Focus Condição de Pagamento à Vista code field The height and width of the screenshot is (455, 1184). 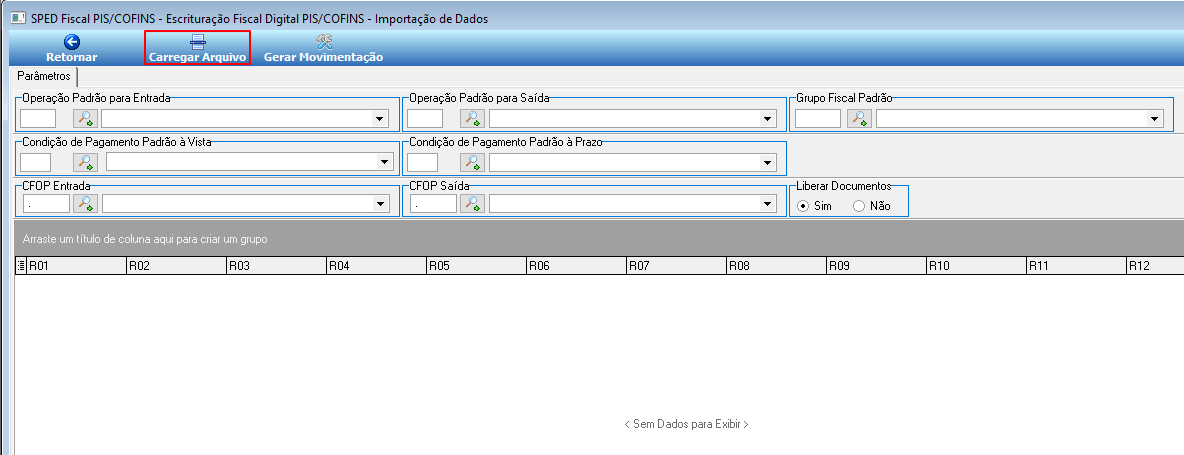pos(35,161)
